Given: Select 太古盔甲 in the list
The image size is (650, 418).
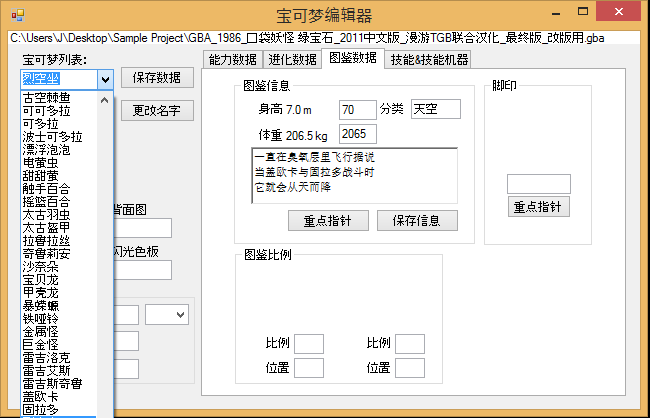Looking at the screenshot, I should [59, 228].
